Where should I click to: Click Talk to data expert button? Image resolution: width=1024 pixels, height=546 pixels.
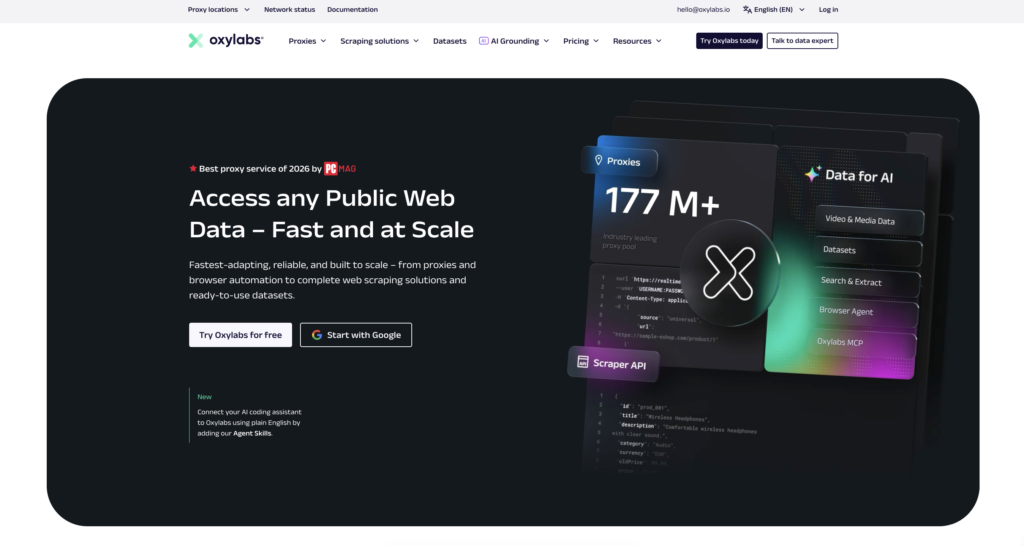(x=802, y=40)
